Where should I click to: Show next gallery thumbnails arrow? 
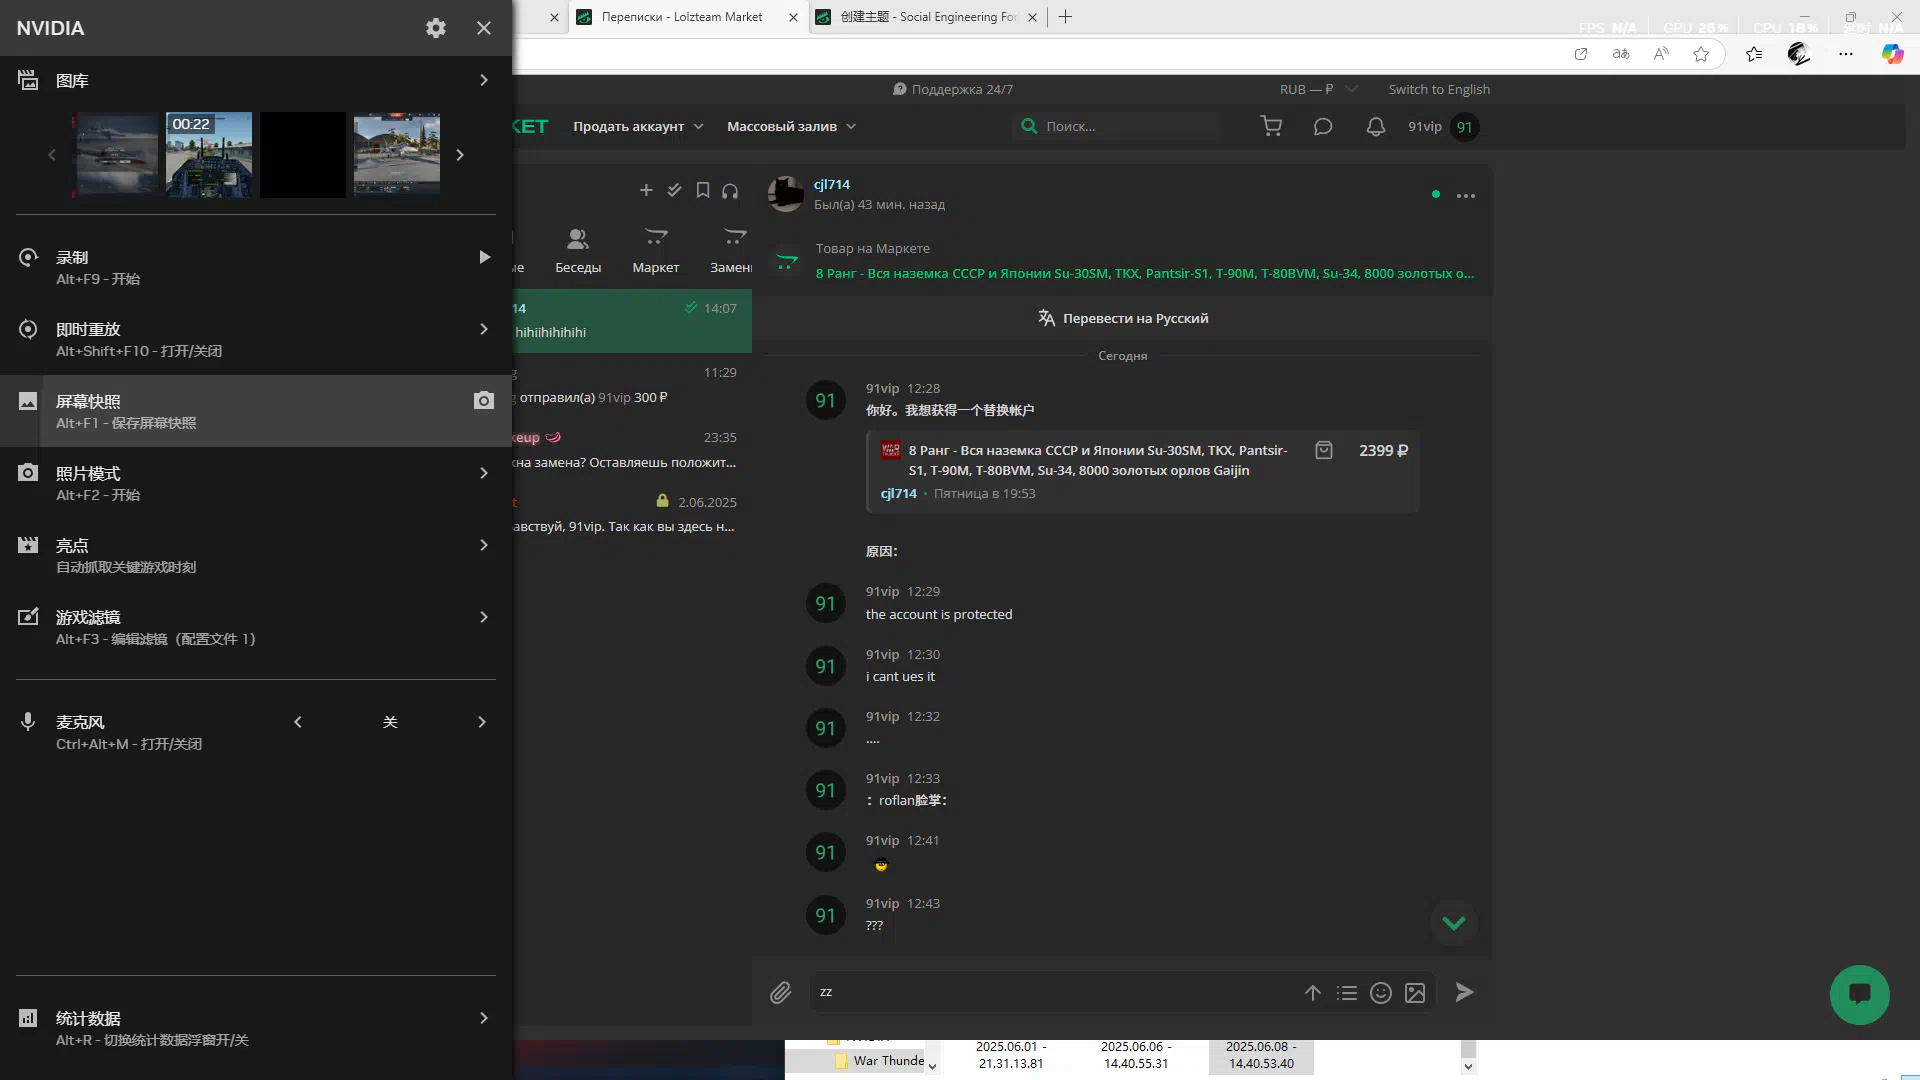point(460,155)
